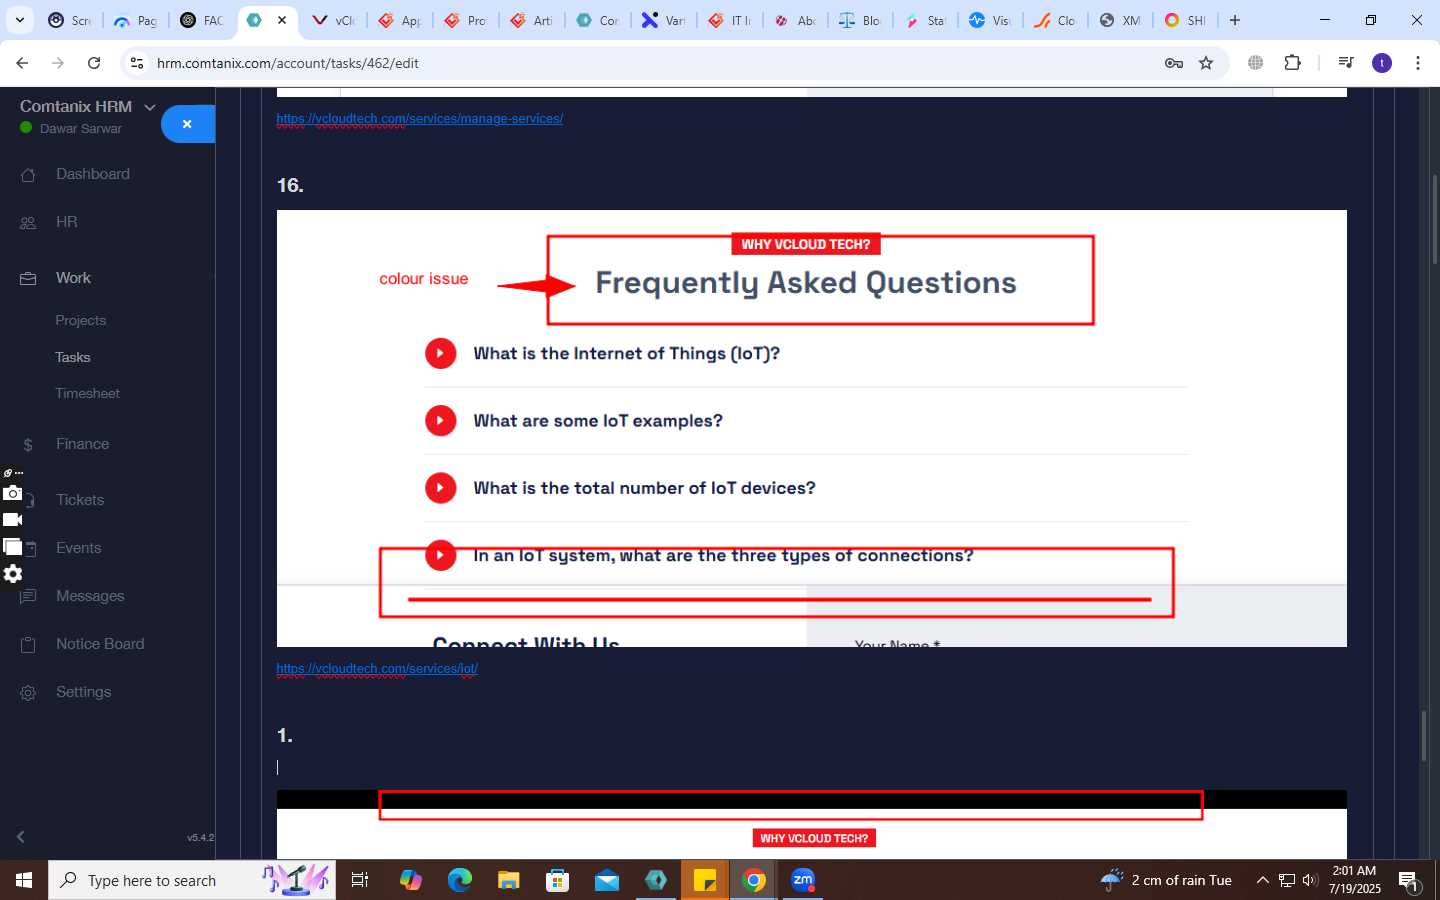
Task: Switch to the IT browser tab
Action: tap(728, 20)
